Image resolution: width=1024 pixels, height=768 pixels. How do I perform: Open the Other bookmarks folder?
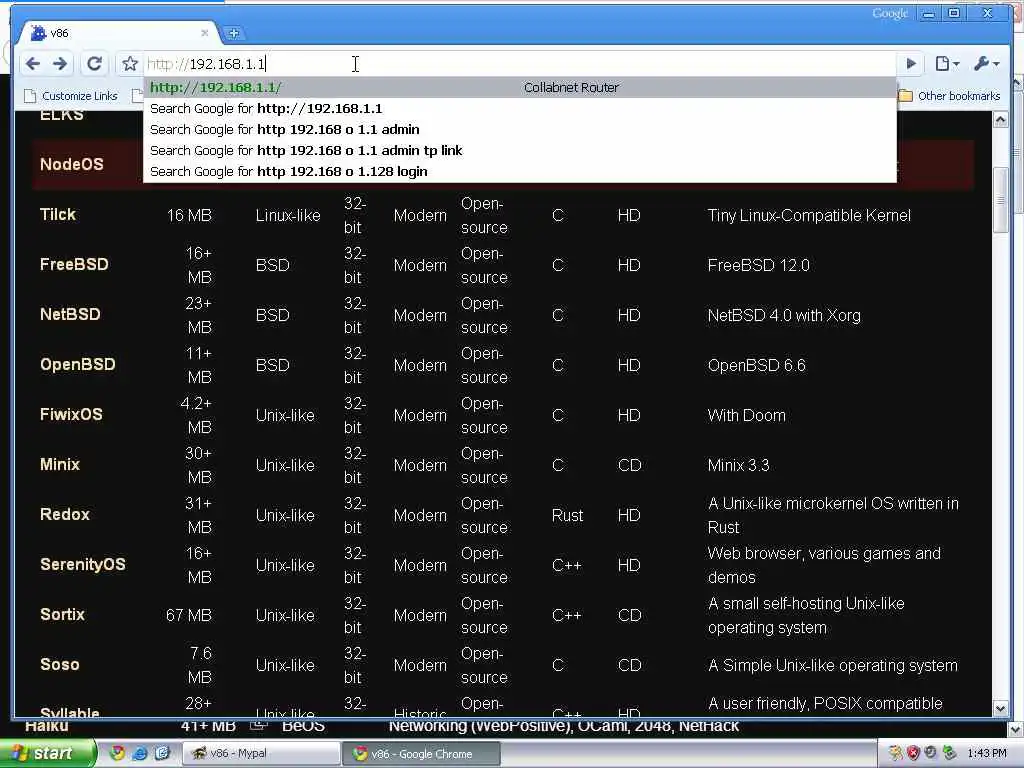[x=950, y=96]
